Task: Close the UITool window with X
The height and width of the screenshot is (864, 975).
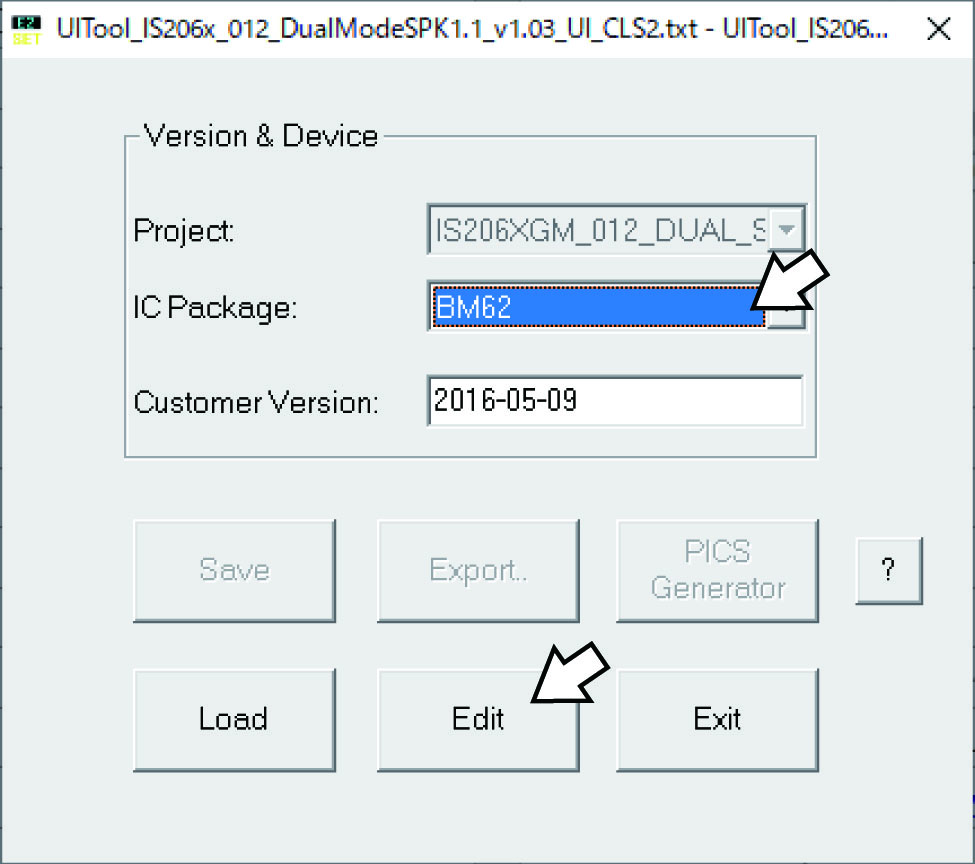Action: point(938,29)
